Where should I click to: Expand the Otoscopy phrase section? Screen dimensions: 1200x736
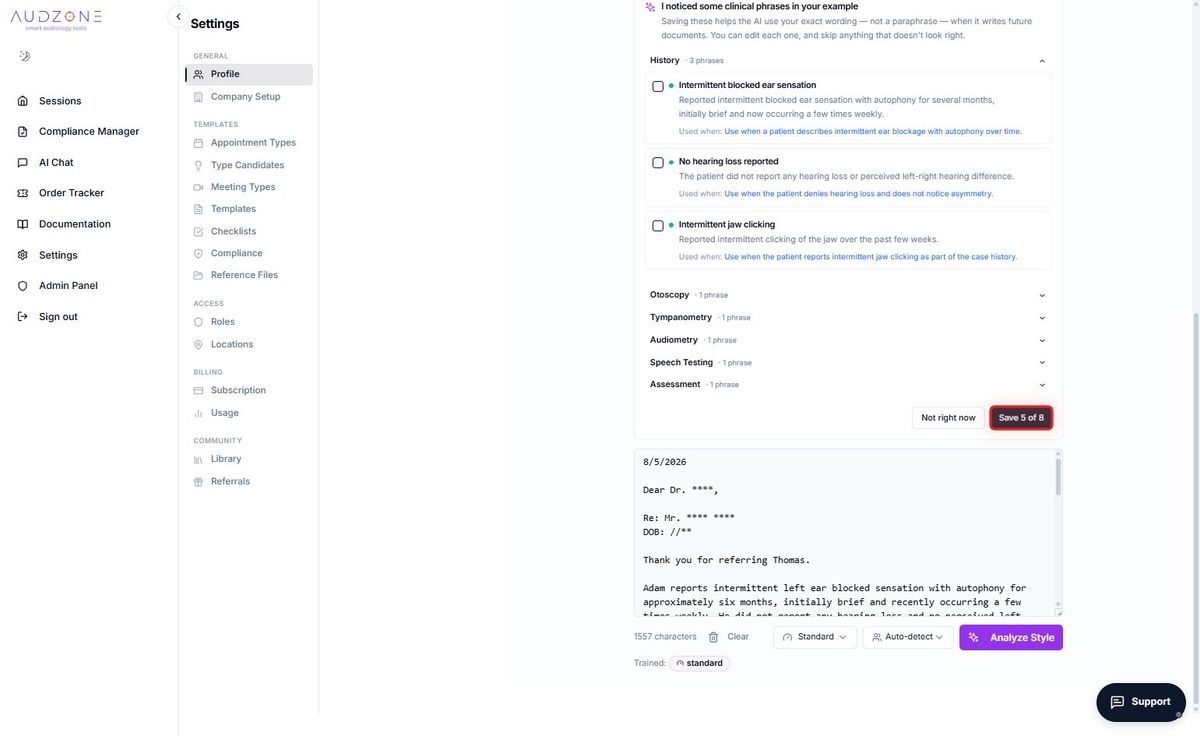[x=848, y=295]
